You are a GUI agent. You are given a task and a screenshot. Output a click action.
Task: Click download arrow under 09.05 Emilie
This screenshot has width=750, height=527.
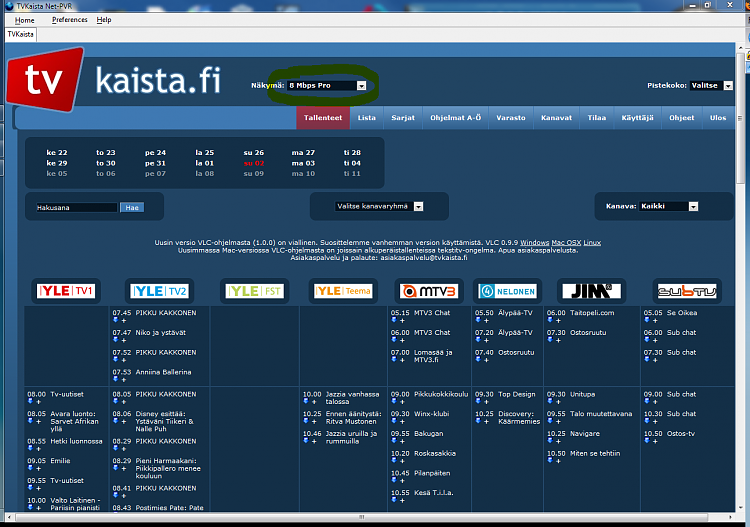click(30, 468)
